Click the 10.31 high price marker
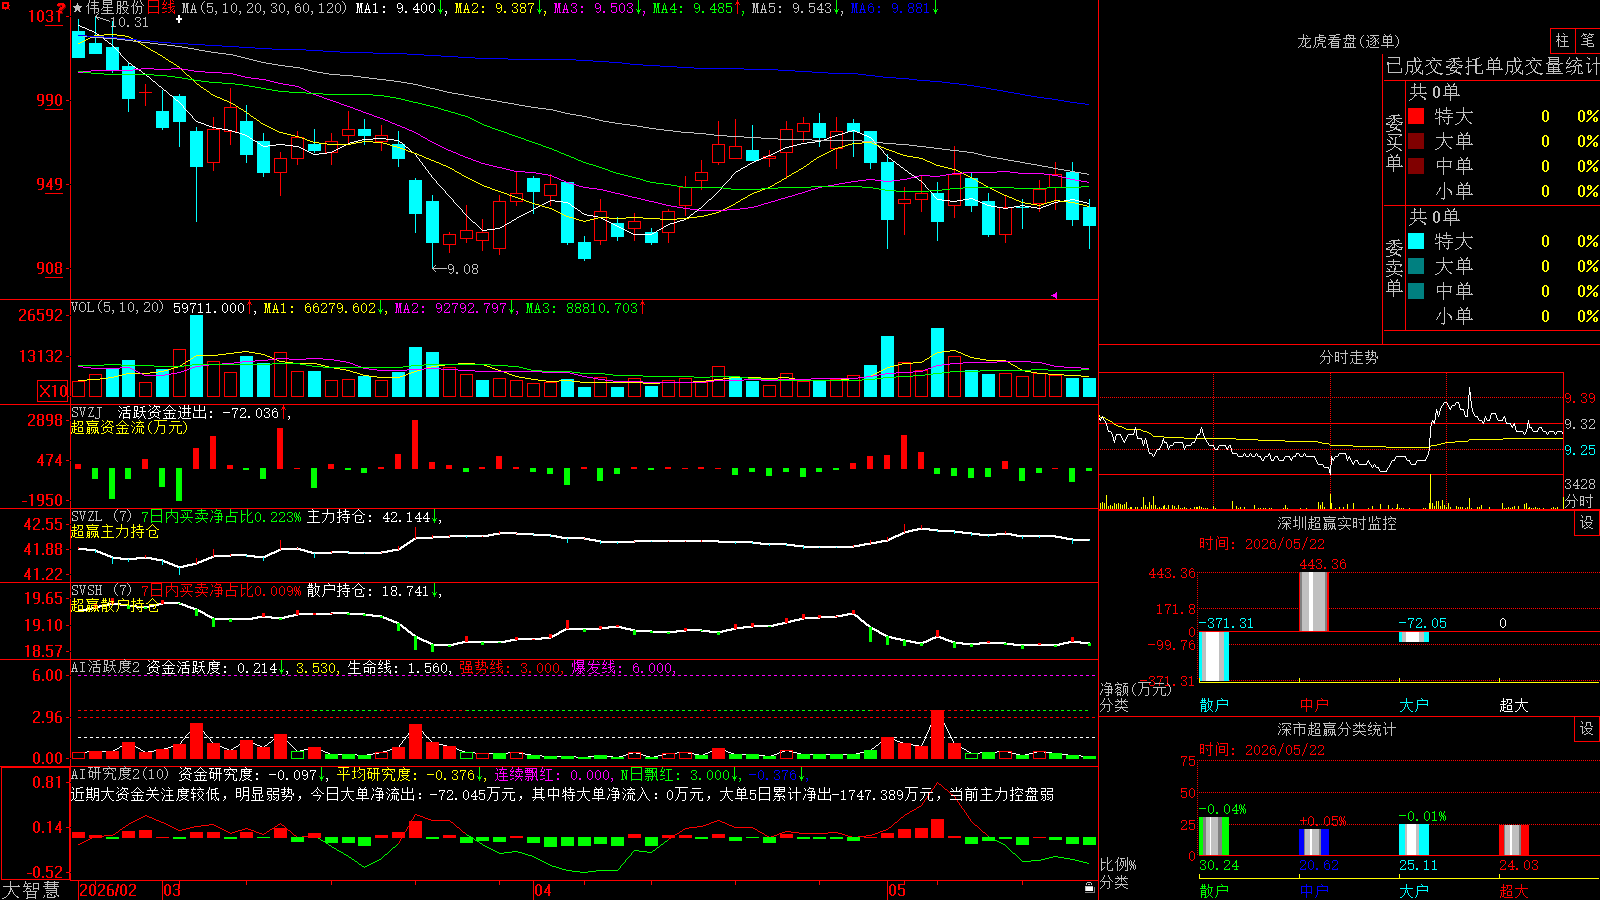1600x900 pixels. coord(128,22)
